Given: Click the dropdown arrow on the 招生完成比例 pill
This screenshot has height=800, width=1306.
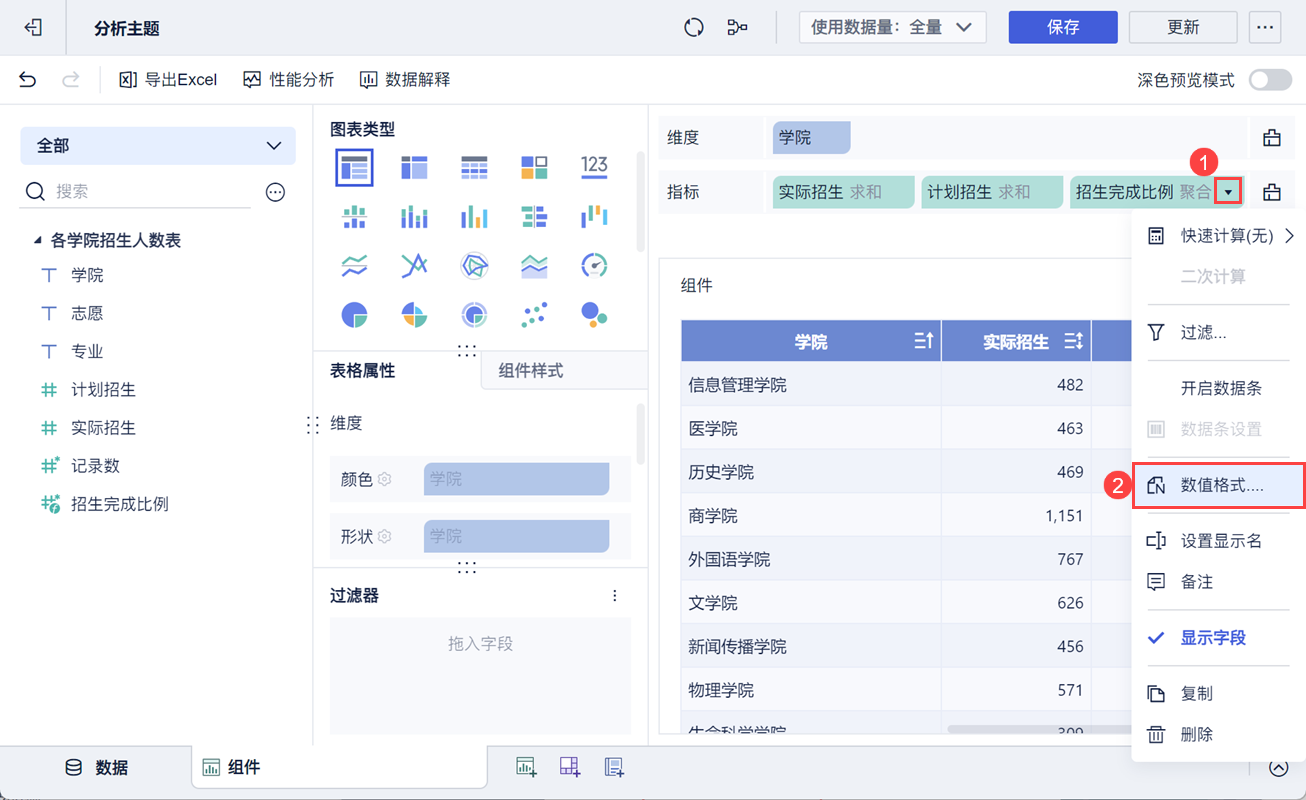Looking at the screenshot, I should pos(1228,192).
